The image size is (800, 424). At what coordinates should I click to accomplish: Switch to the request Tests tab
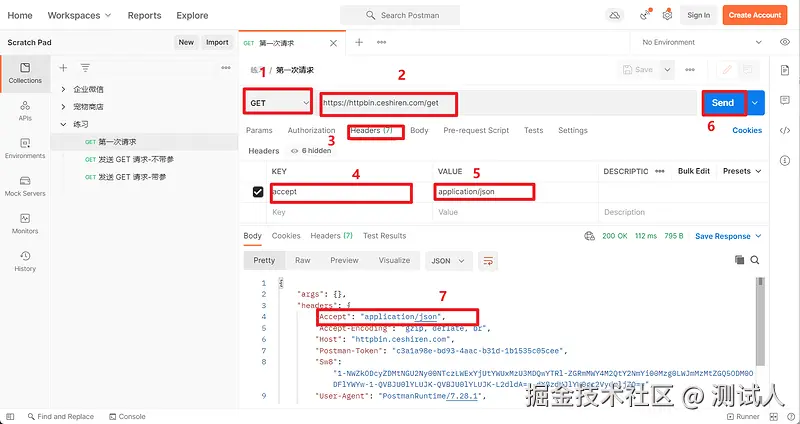(534, 131)
